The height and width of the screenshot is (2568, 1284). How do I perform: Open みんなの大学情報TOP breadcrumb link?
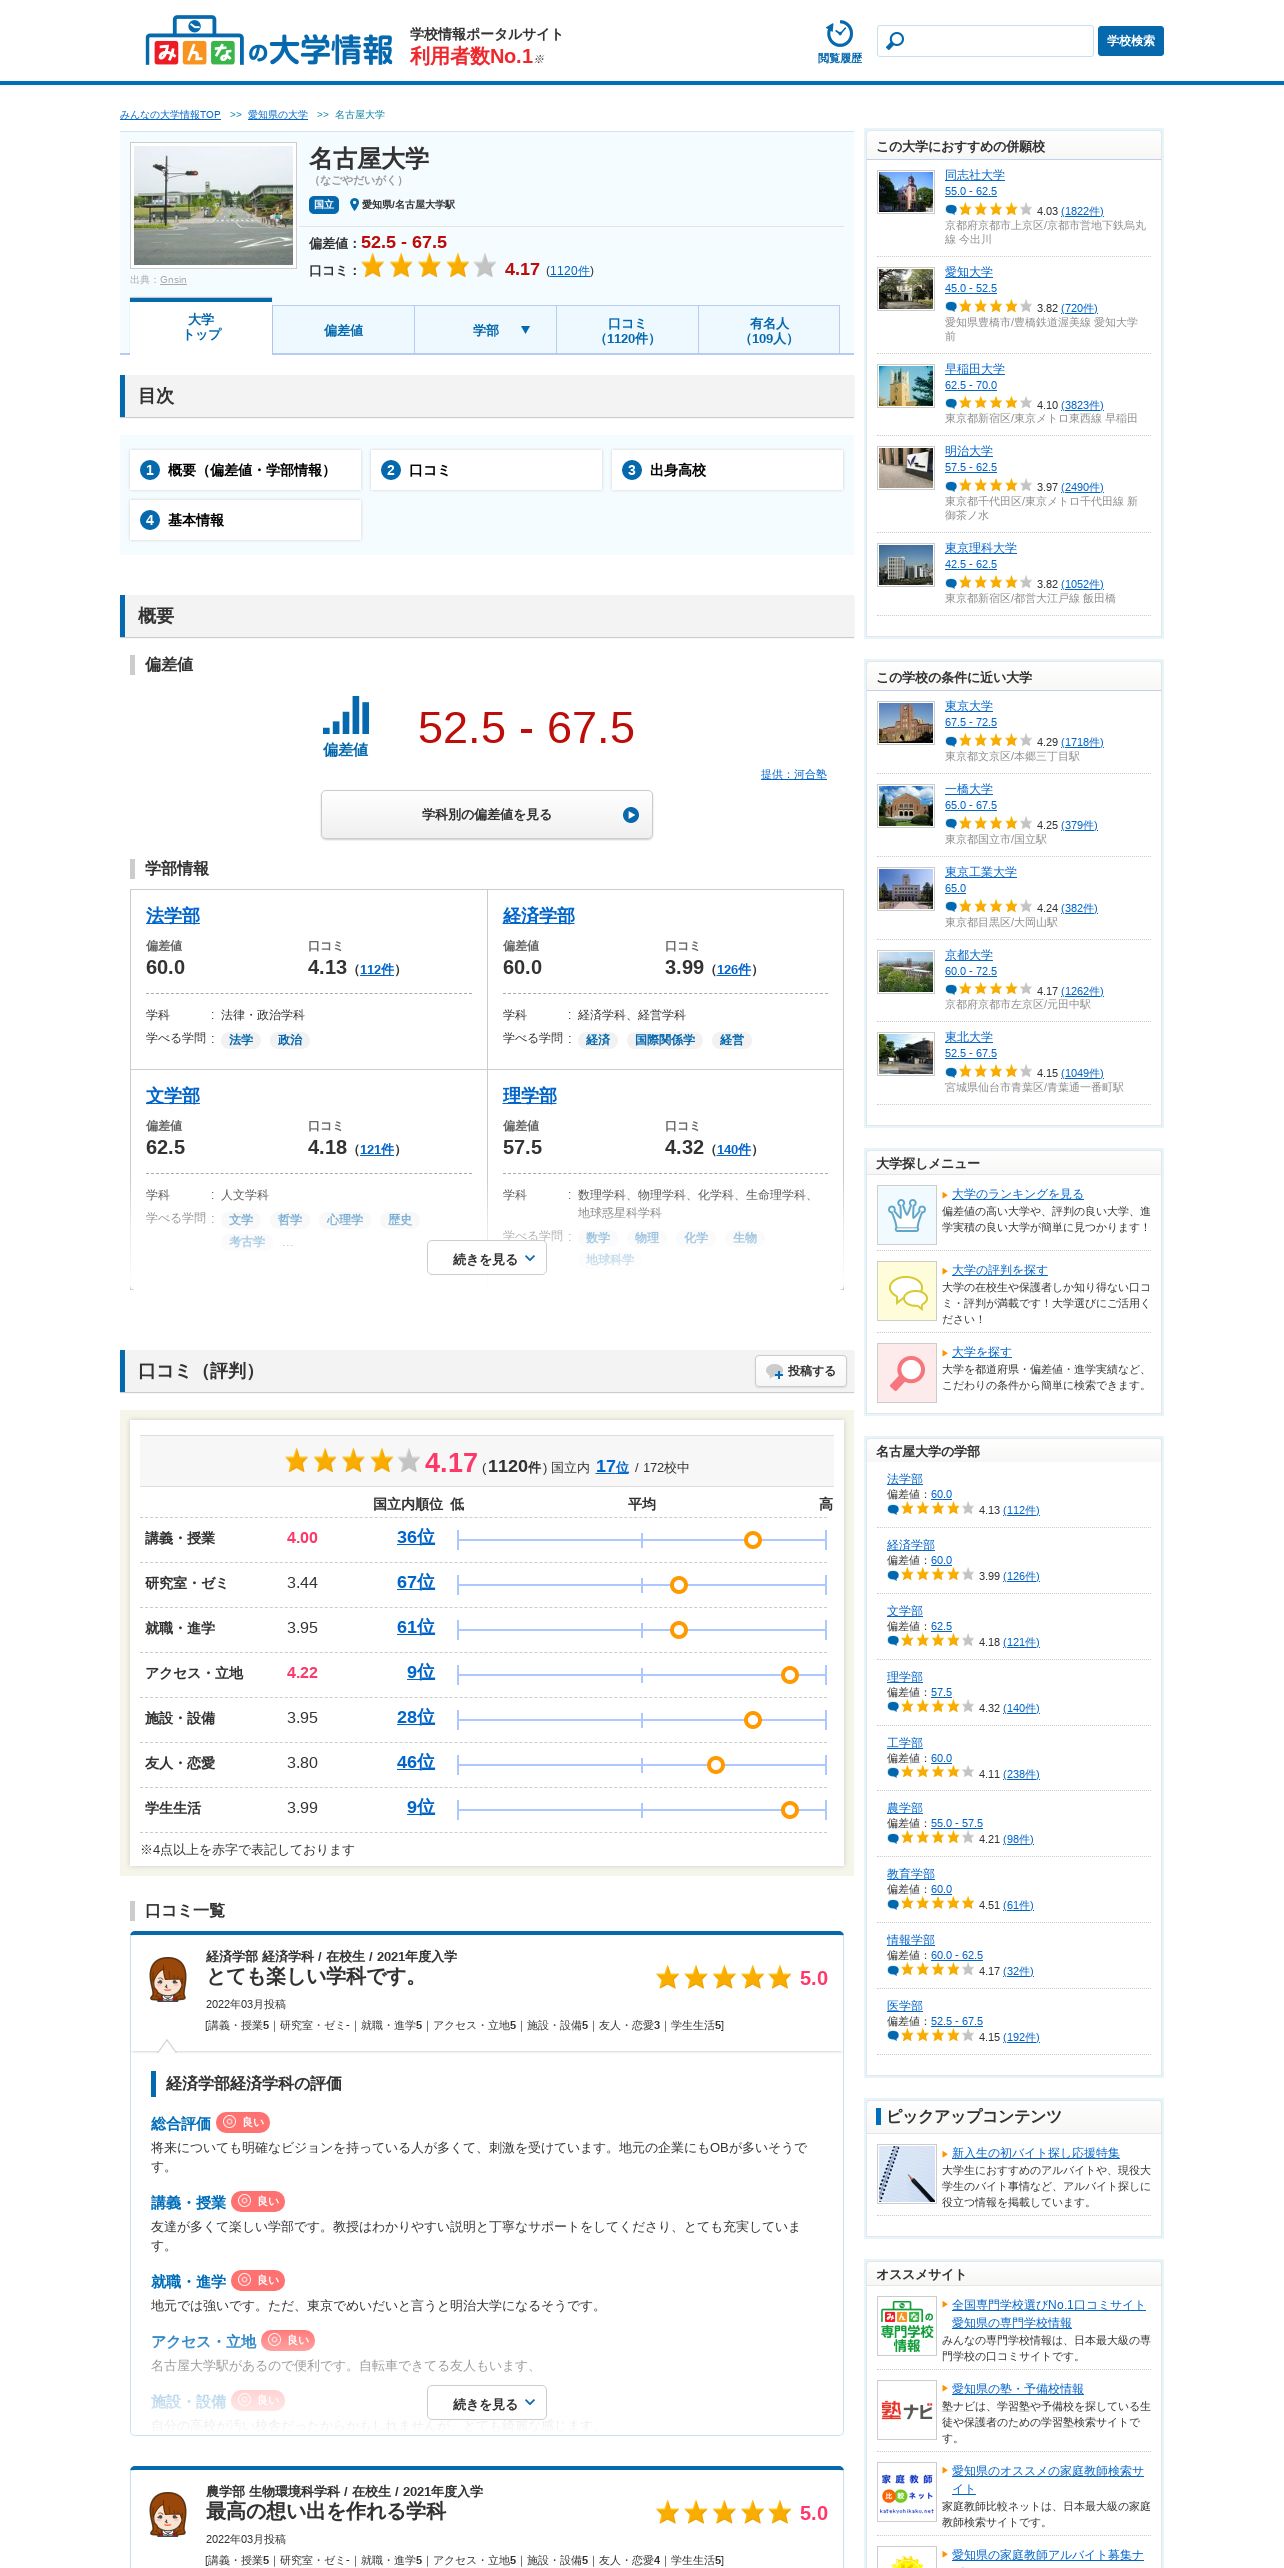click(x=170, y=115)
